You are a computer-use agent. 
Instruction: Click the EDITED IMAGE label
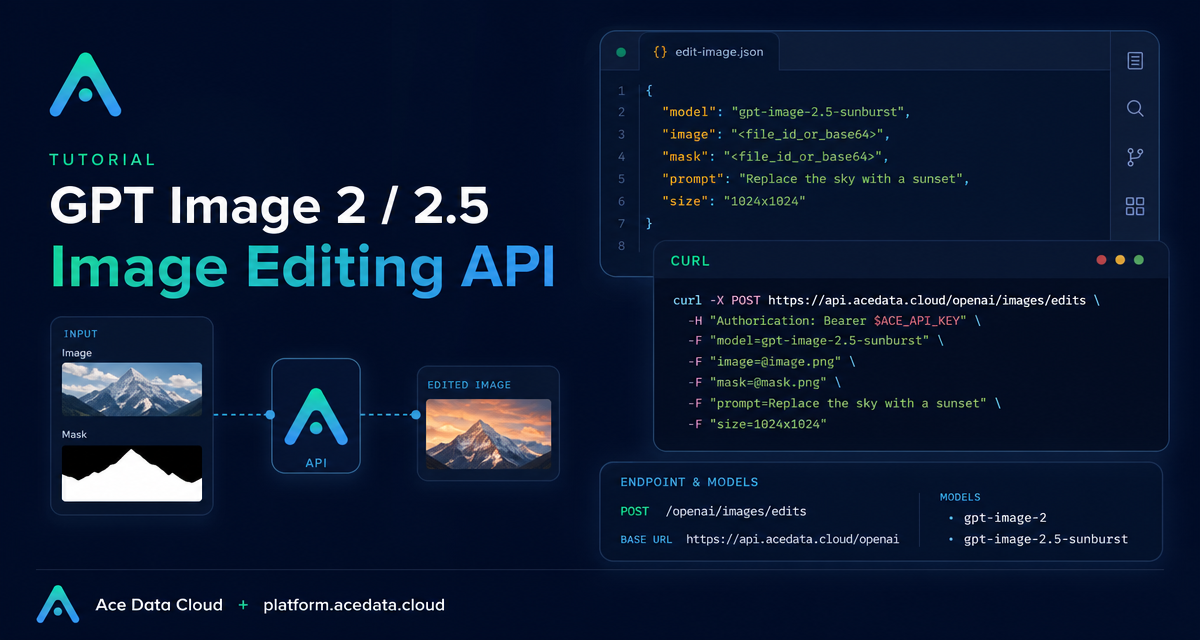pyautogui.click(x=469, y=385)
